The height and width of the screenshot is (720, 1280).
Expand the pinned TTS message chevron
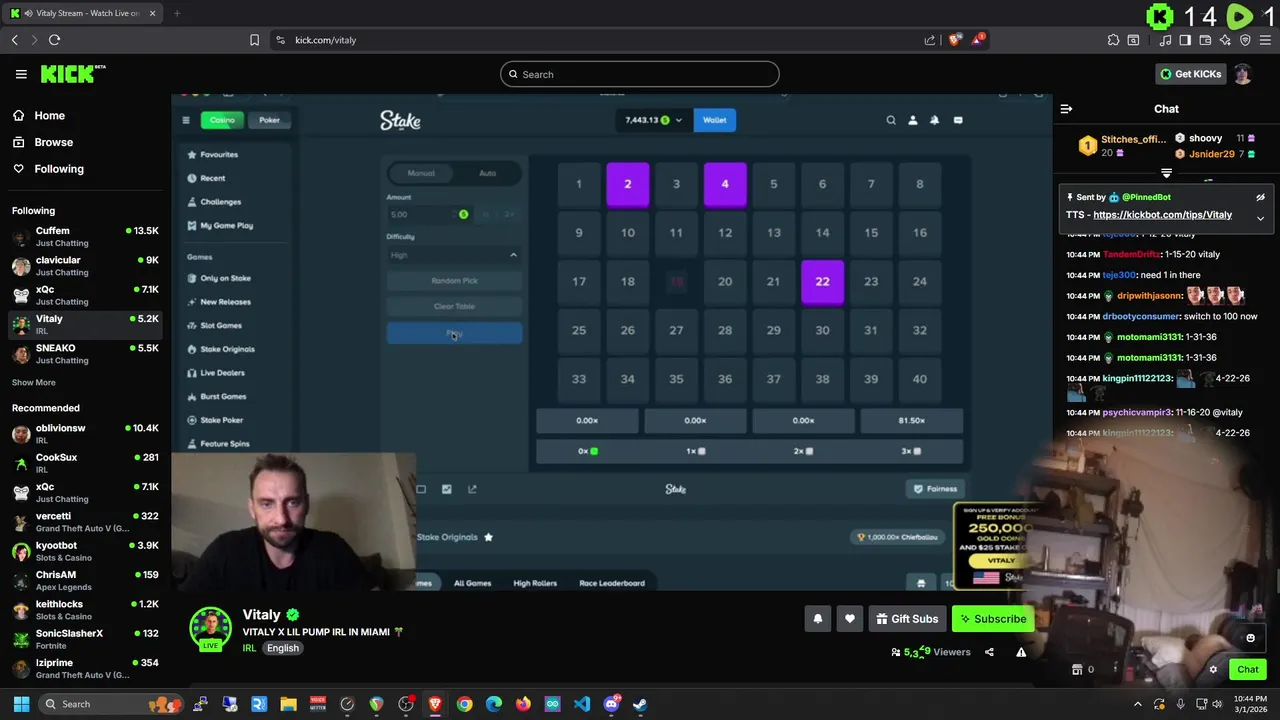(1260, 218)
